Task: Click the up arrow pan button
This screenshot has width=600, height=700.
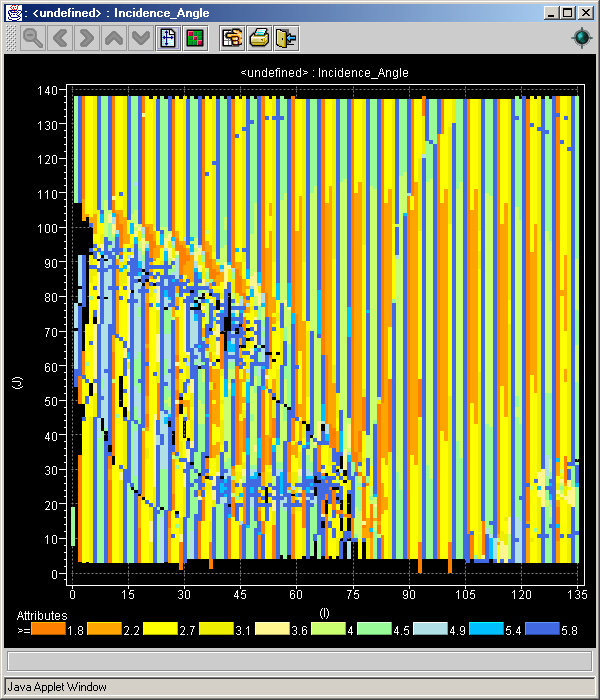Action: (x=114, y=38)
